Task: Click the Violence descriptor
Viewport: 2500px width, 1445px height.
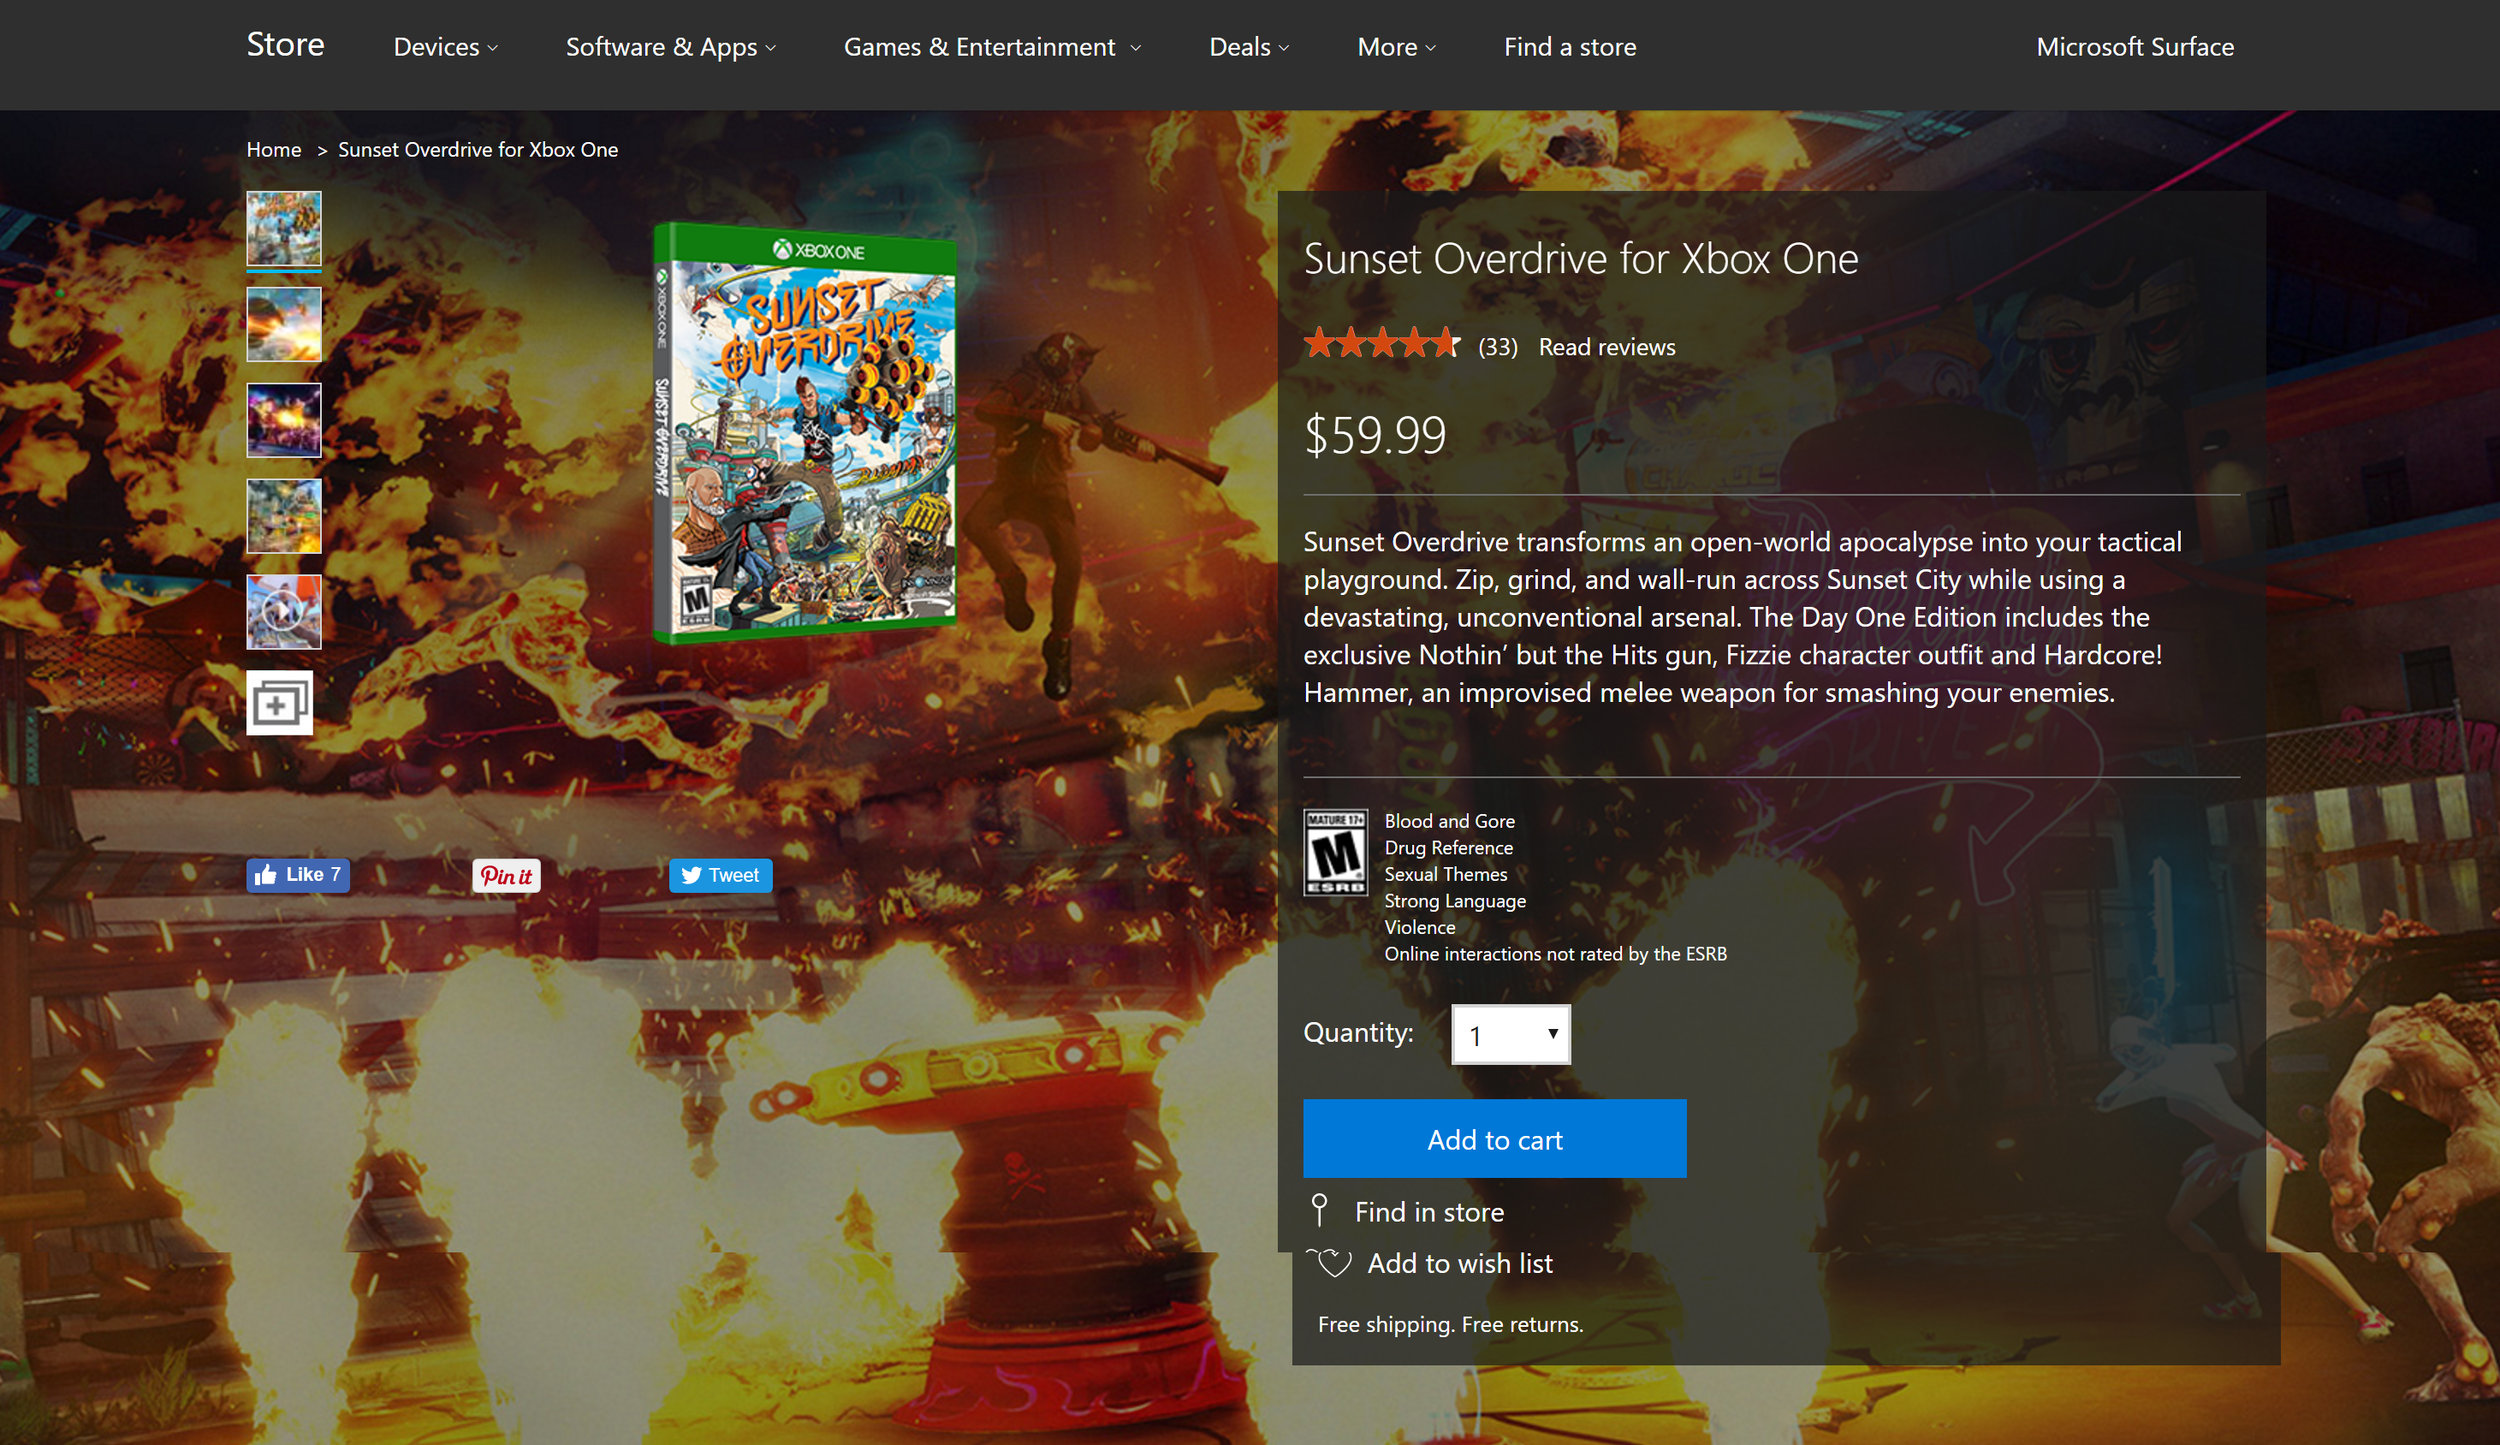Action: click(1420, 927)
